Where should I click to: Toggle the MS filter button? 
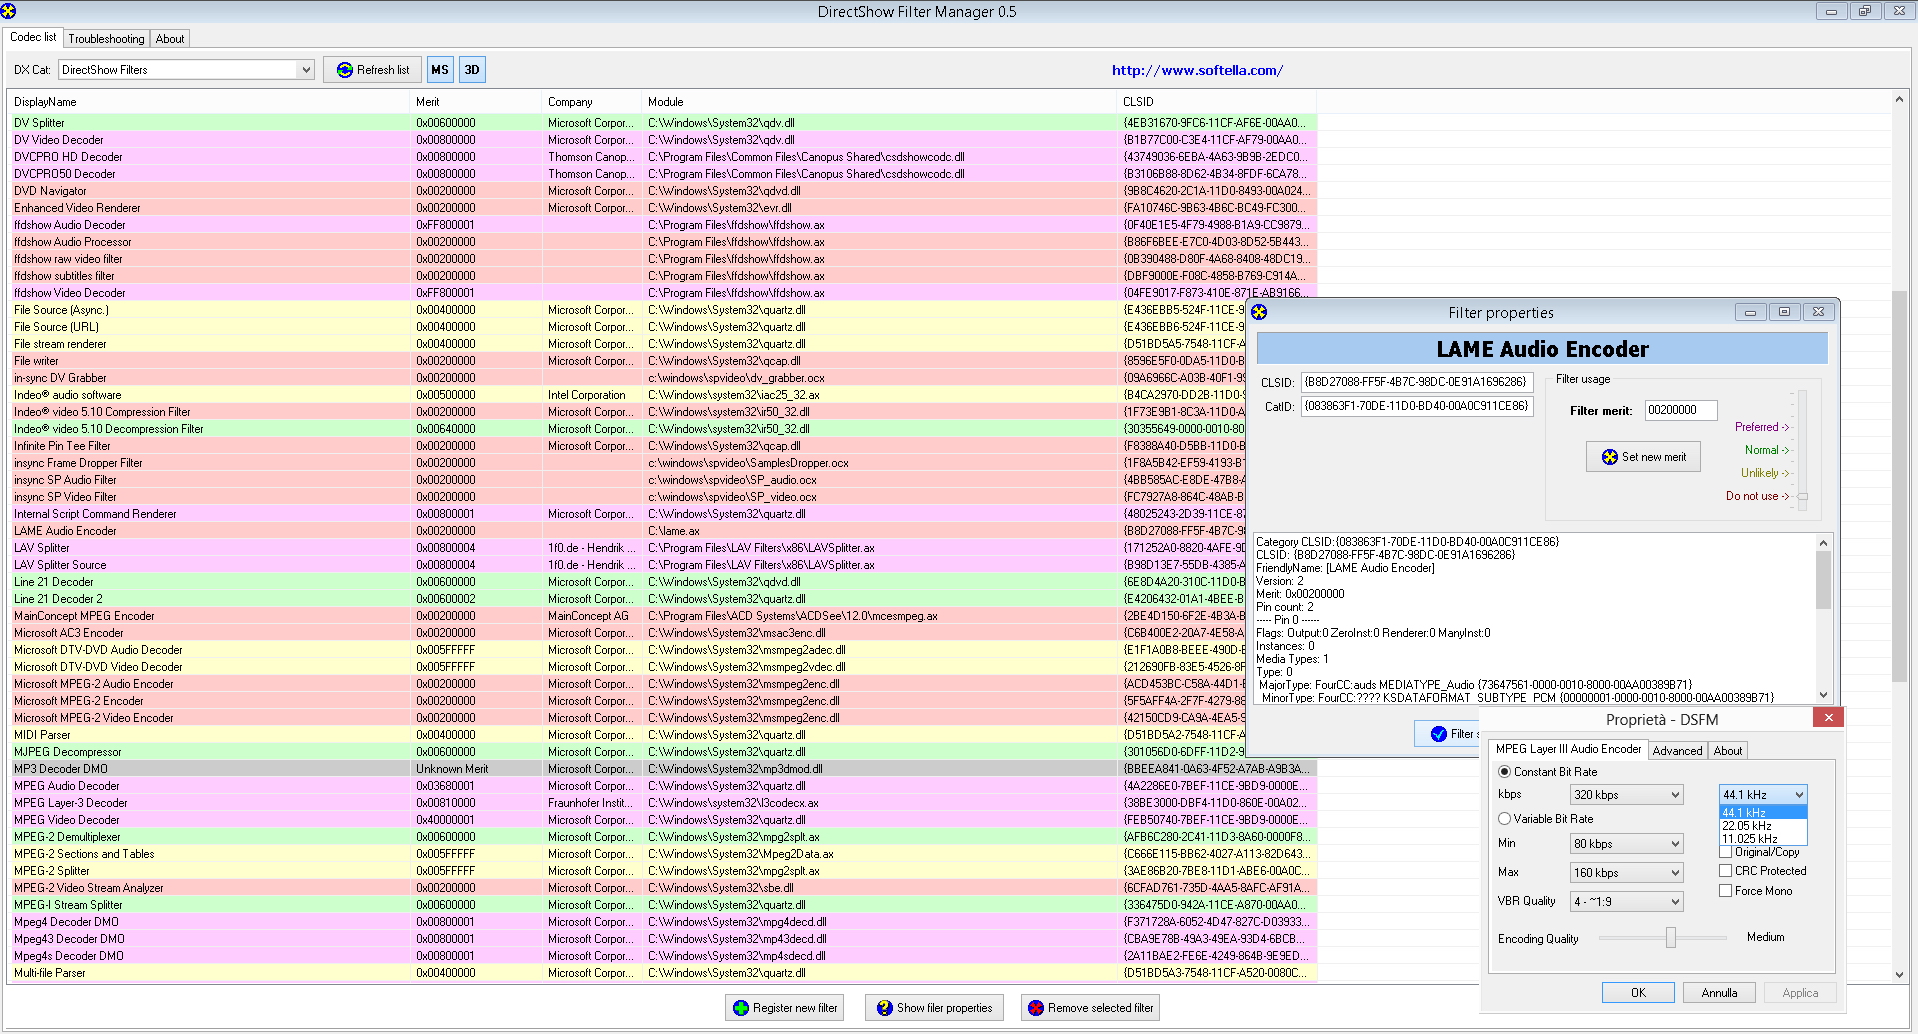(440, 70)
